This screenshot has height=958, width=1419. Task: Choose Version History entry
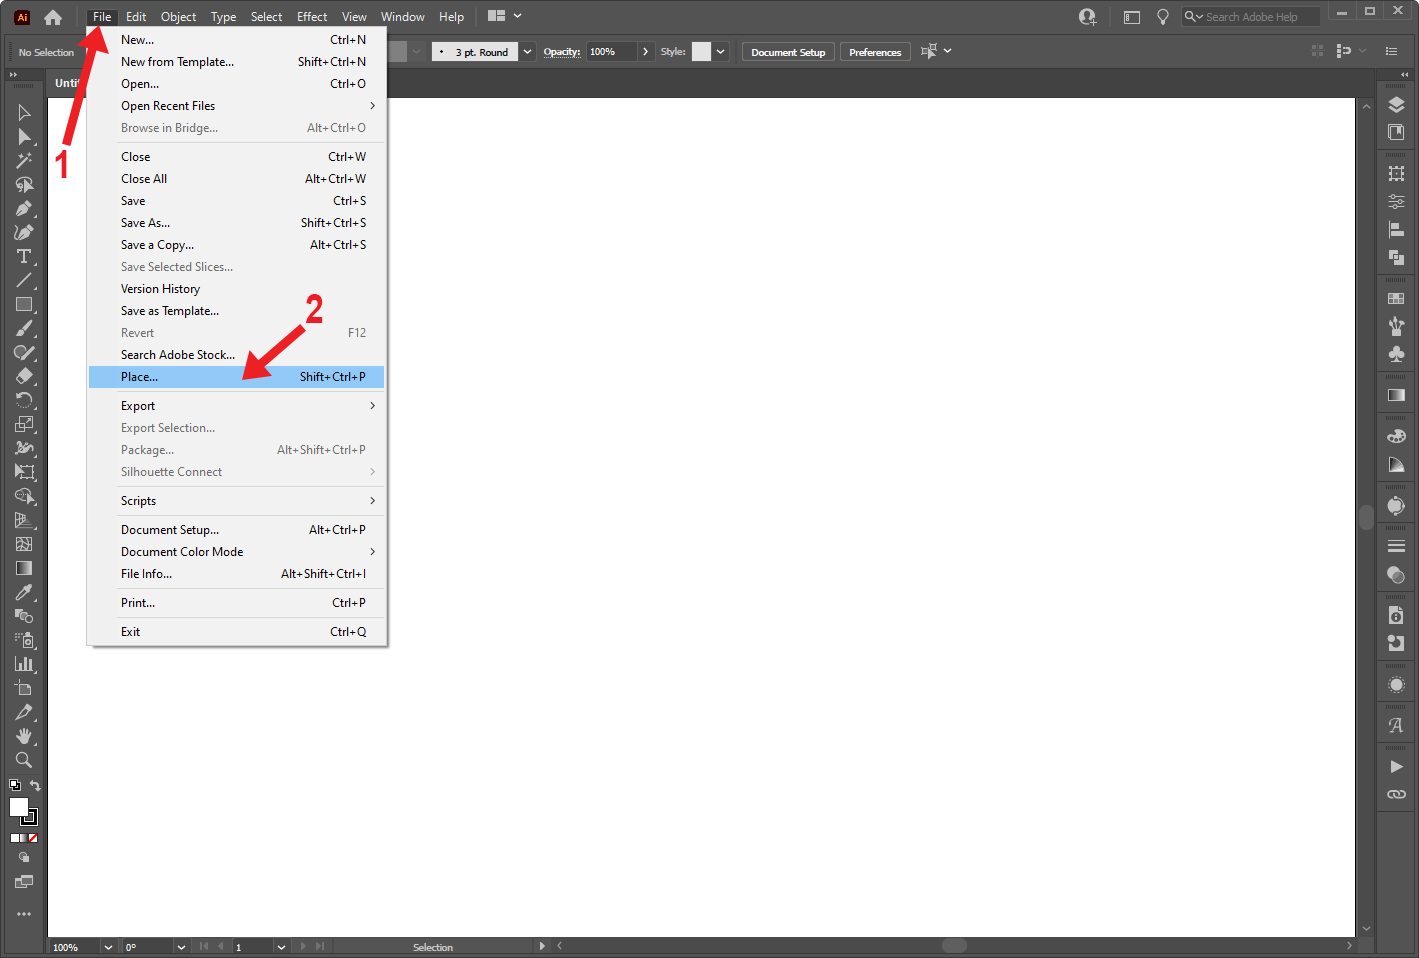click(237, 289)
